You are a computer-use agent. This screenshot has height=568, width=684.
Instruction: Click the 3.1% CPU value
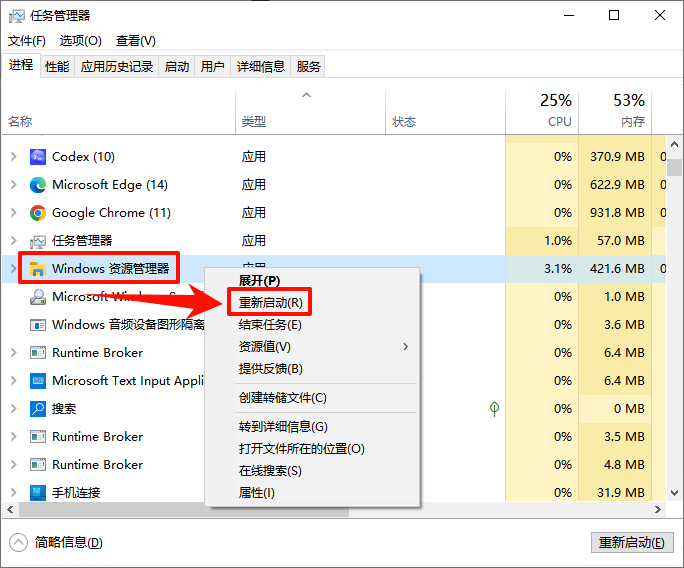[x=558, y=269]
